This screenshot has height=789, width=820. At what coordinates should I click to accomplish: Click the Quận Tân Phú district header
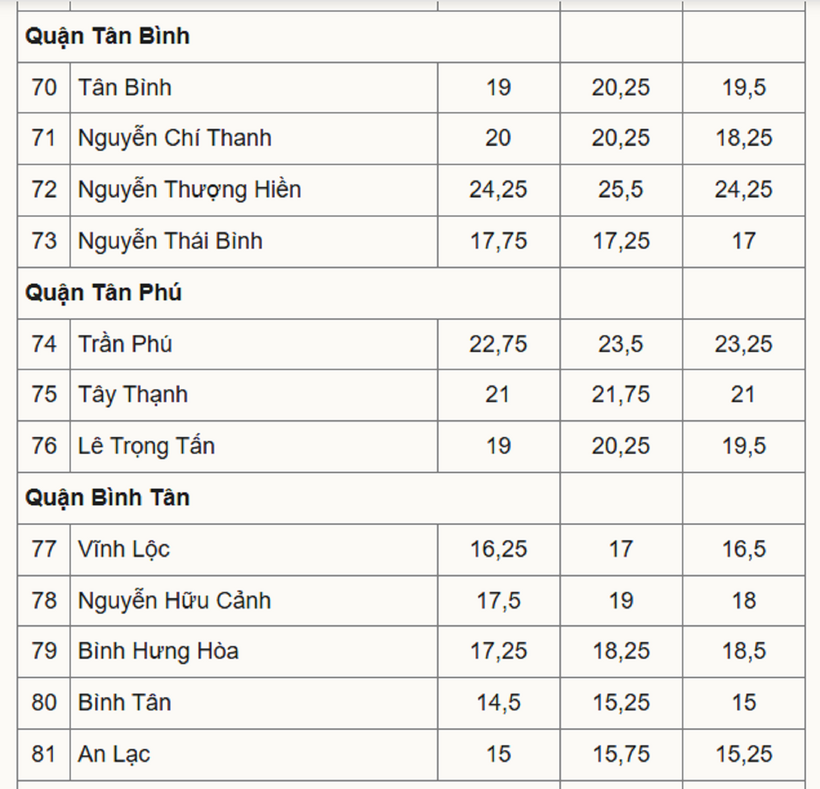pos(104,293)
